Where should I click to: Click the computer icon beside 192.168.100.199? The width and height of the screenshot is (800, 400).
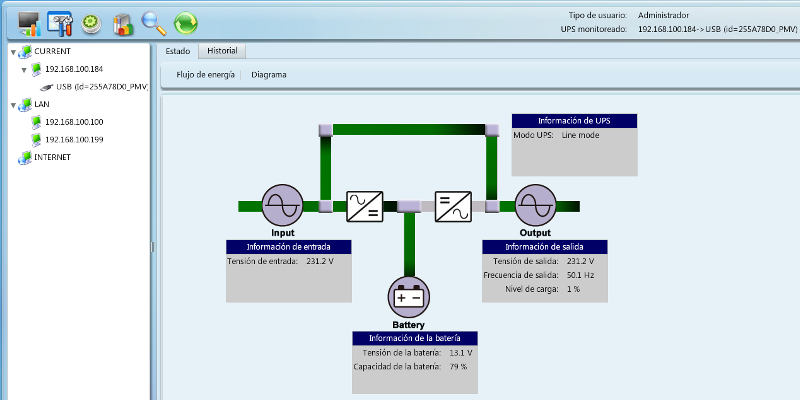click(x=36, y=140)
